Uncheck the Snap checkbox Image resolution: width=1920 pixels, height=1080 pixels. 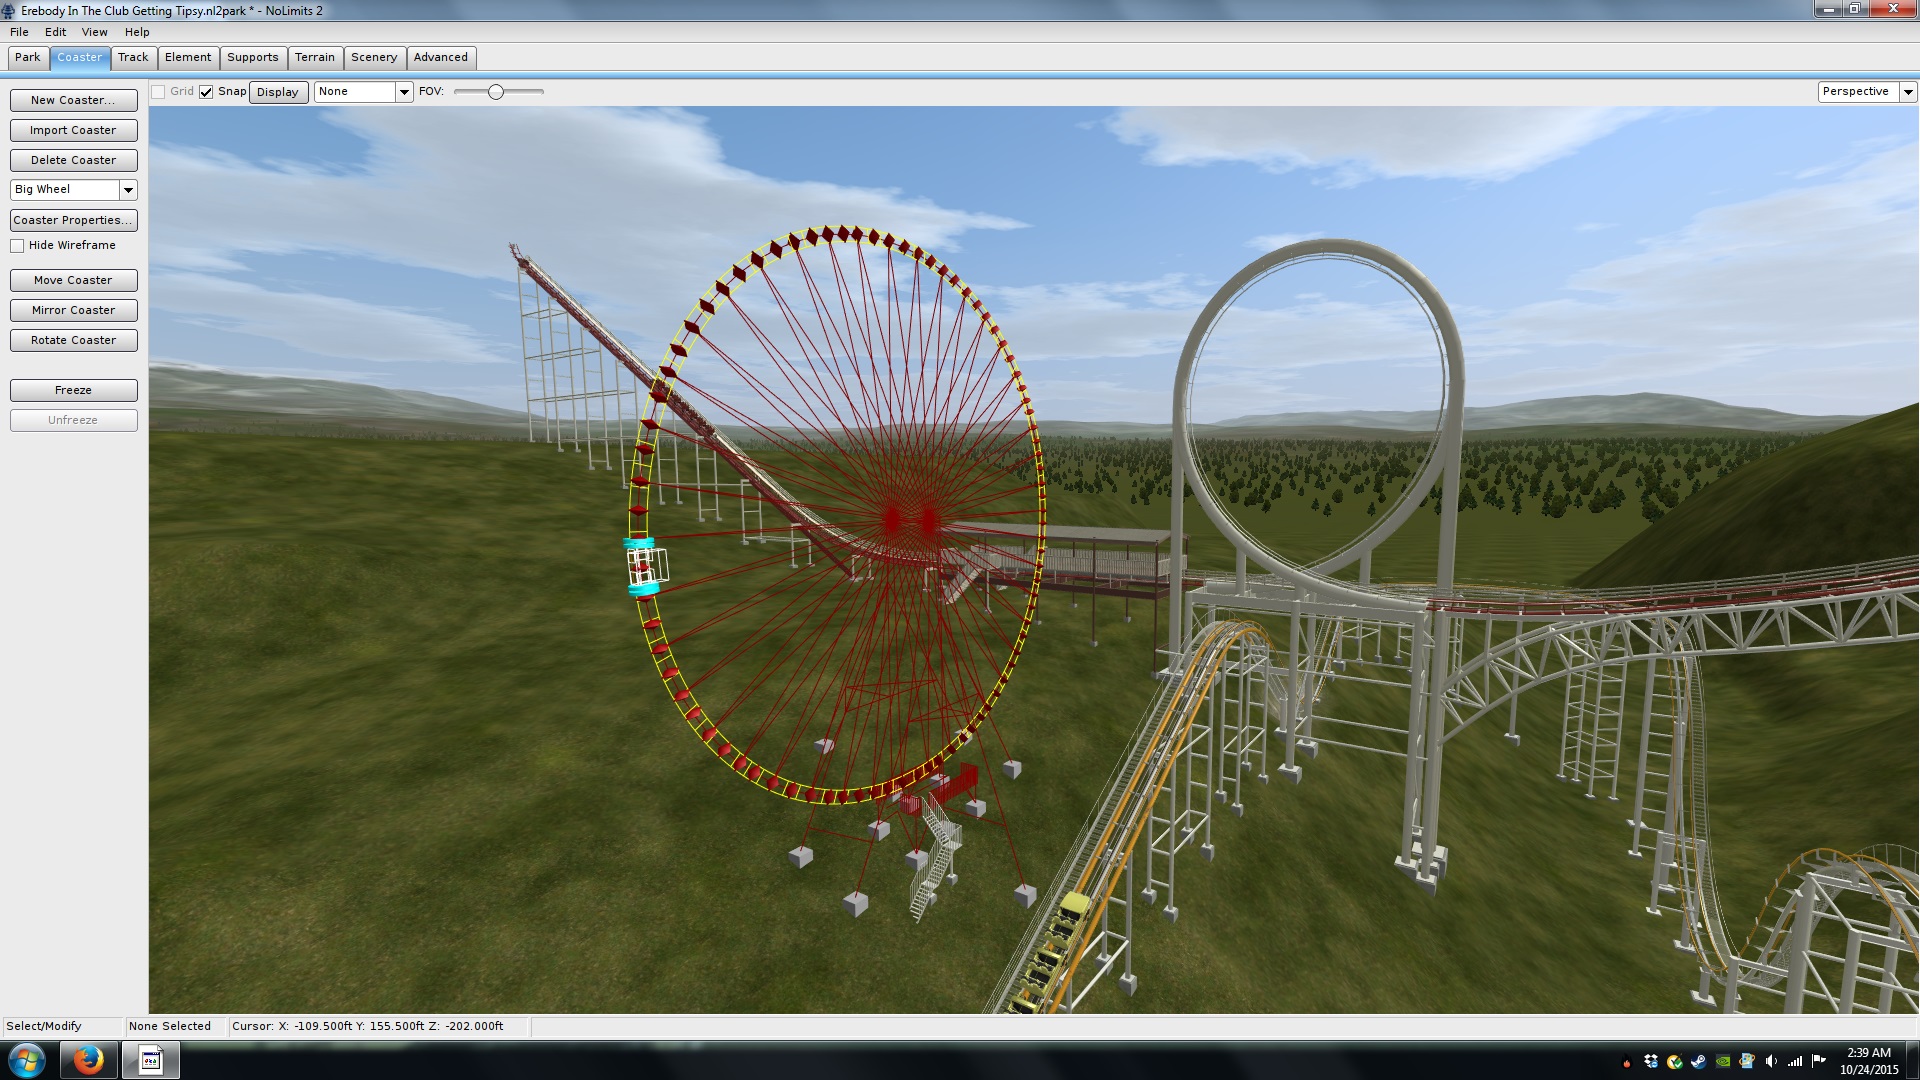click(206, 92)
